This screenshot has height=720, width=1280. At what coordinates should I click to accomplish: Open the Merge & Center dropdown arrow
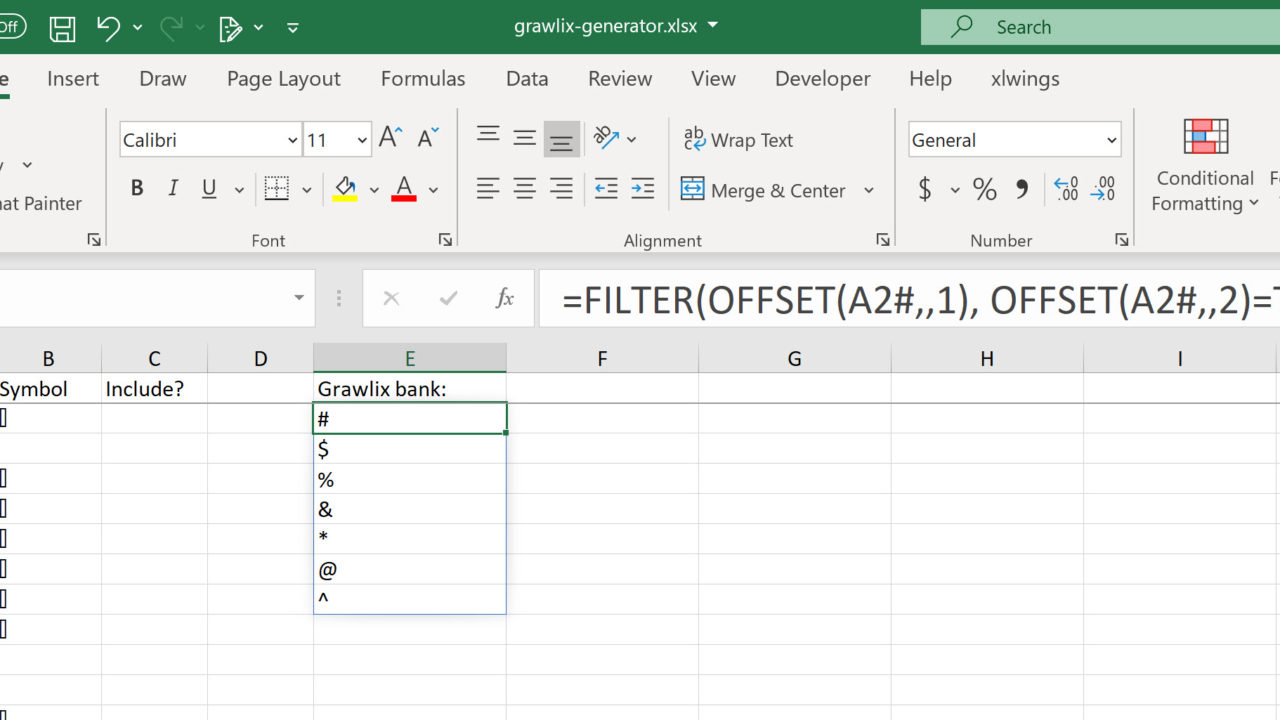(868, 190)
